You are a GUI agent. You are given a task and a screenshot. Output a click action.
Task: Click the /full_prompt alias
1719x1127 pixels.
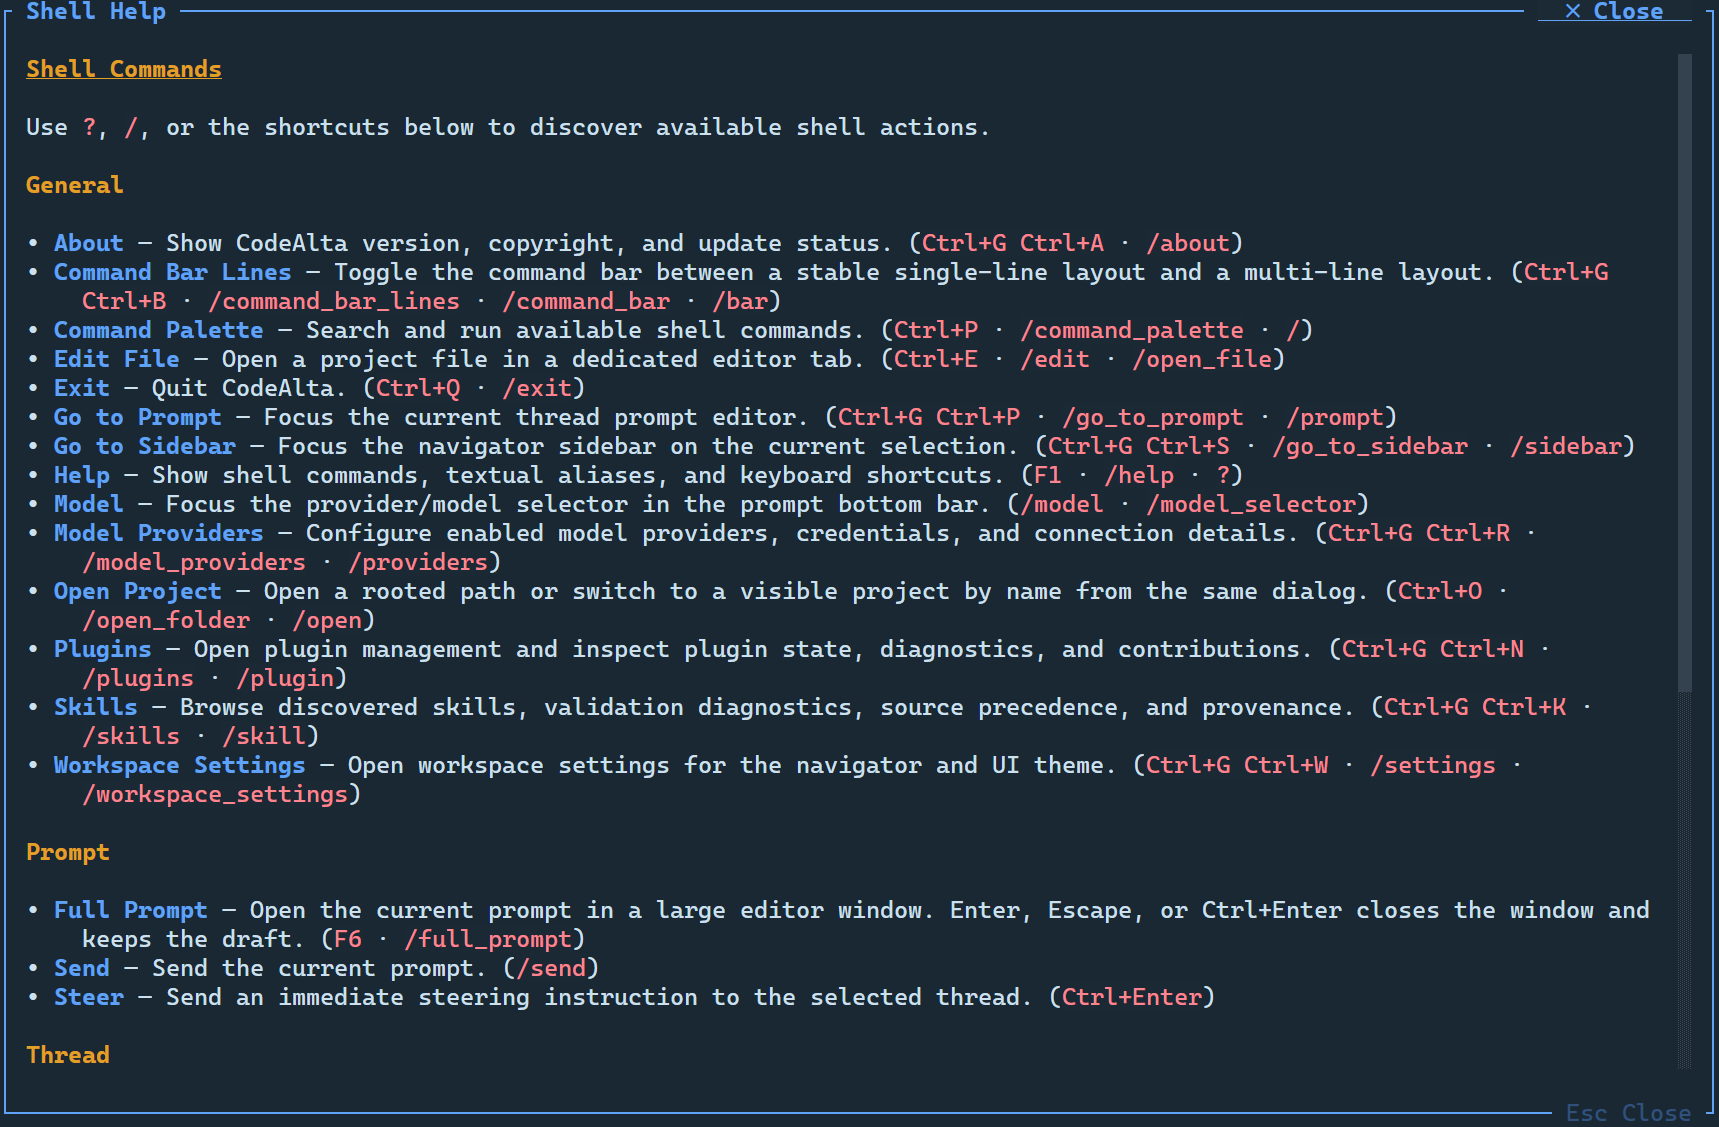[488, 939]
